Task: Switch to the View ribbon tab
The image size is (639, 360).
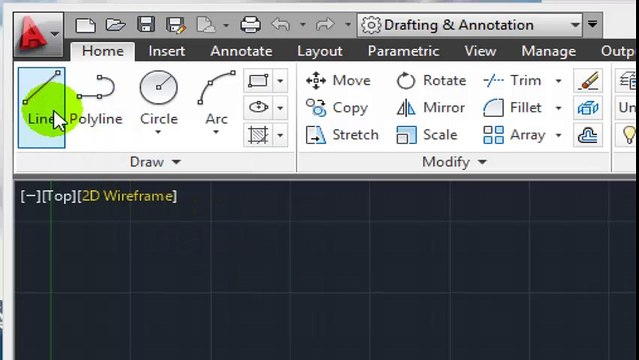Action: click(x=480, y=51)
